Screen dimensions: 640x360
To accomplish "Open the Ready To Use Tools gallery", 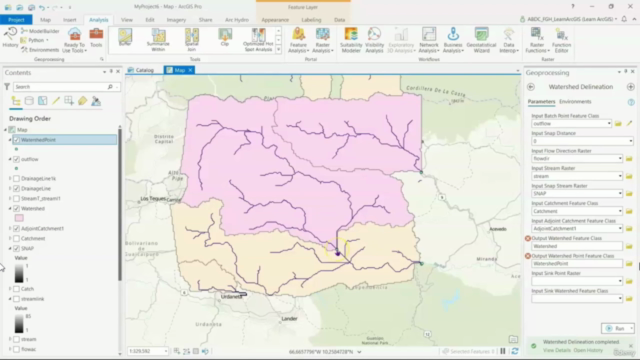I will coord(74,40).
